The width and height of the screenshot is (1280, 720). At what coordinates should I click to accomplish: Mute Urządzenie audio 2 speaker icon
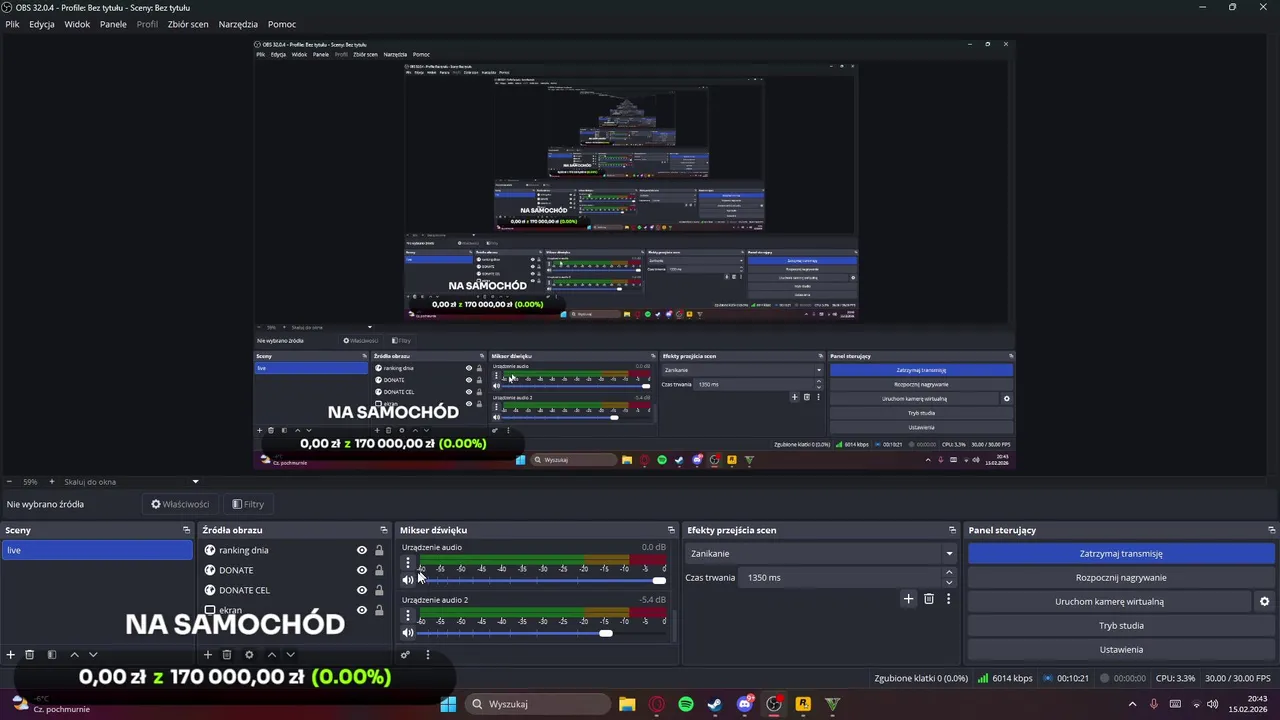click(408, 633)
